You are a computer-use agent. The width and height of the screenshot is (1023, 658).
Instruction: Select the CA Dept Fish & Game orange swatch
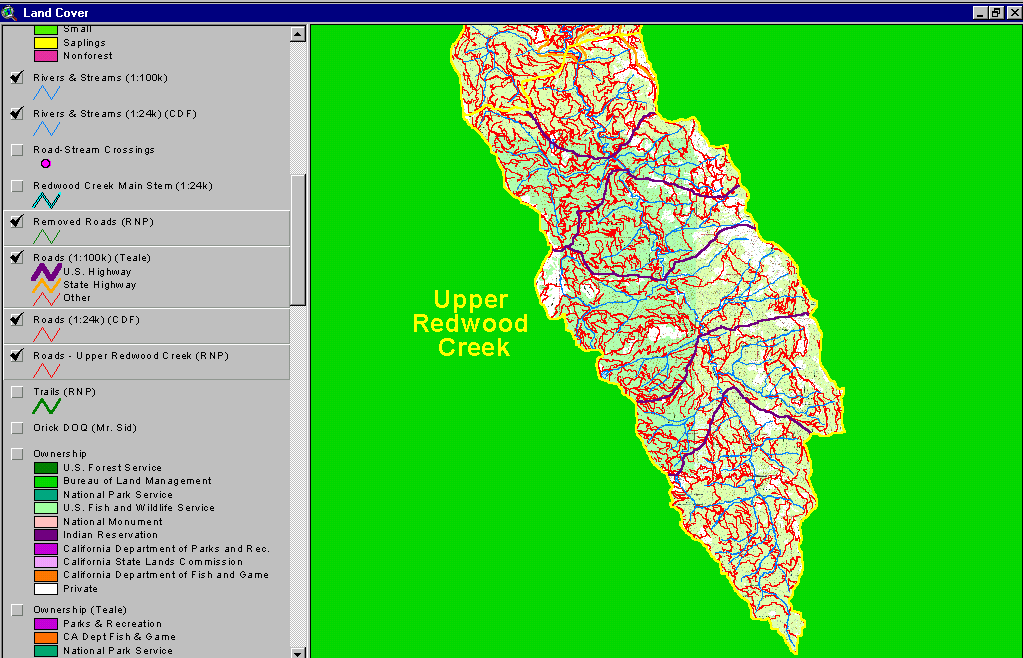tap(46, 637)
